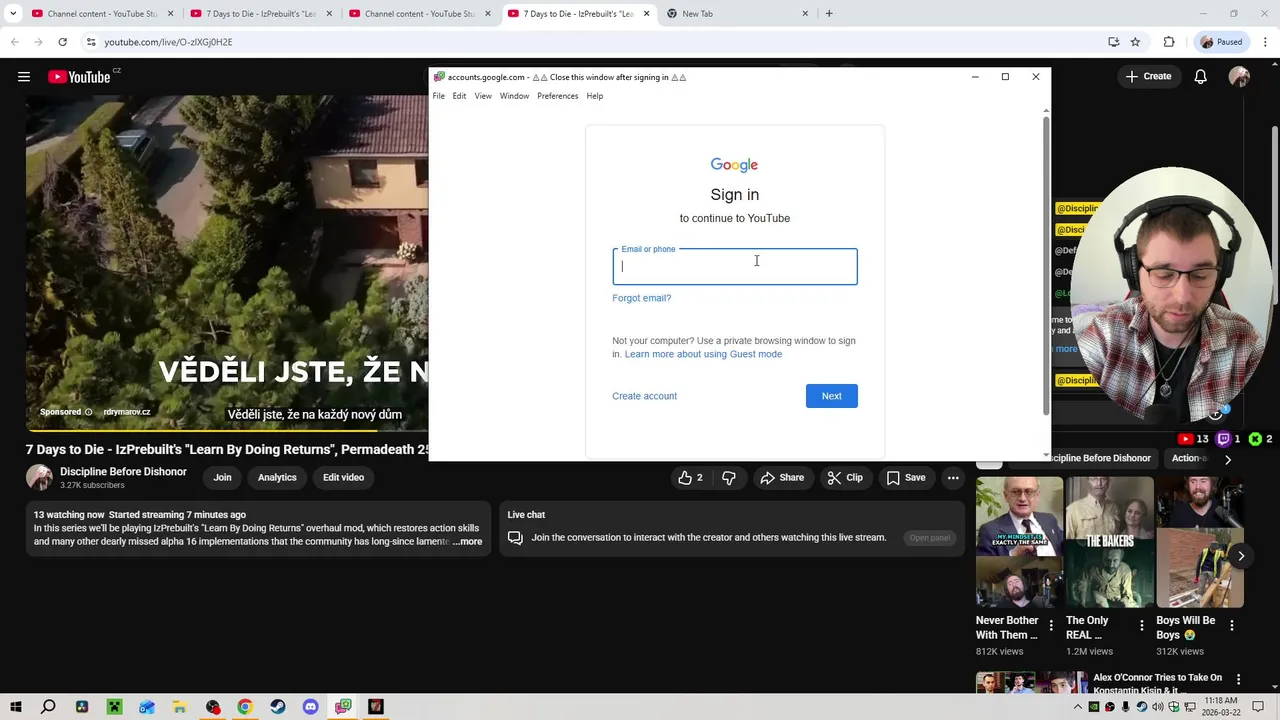Viewport: 1280px width, 720px height.
Task: Dislike the live stream video
Action: coord(729,478)
